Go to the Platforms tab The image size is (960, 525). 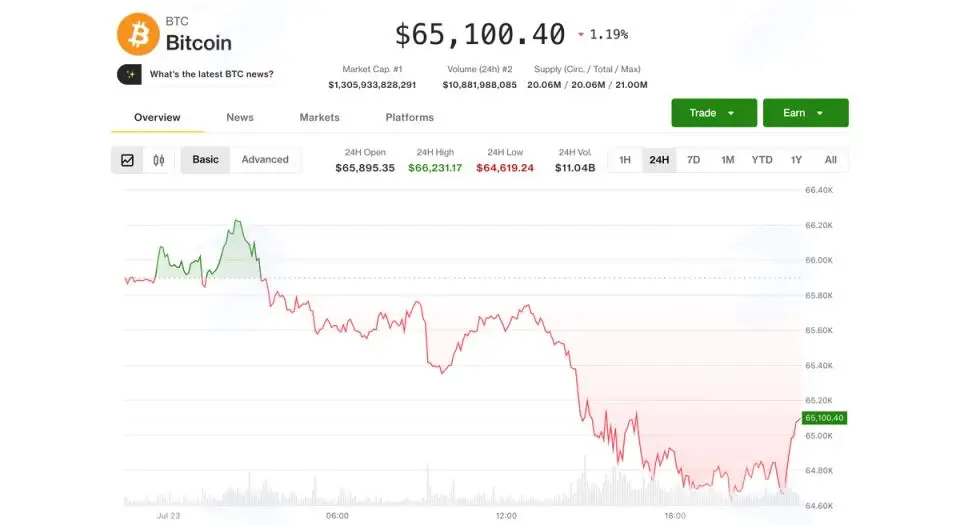click(410, 117)
